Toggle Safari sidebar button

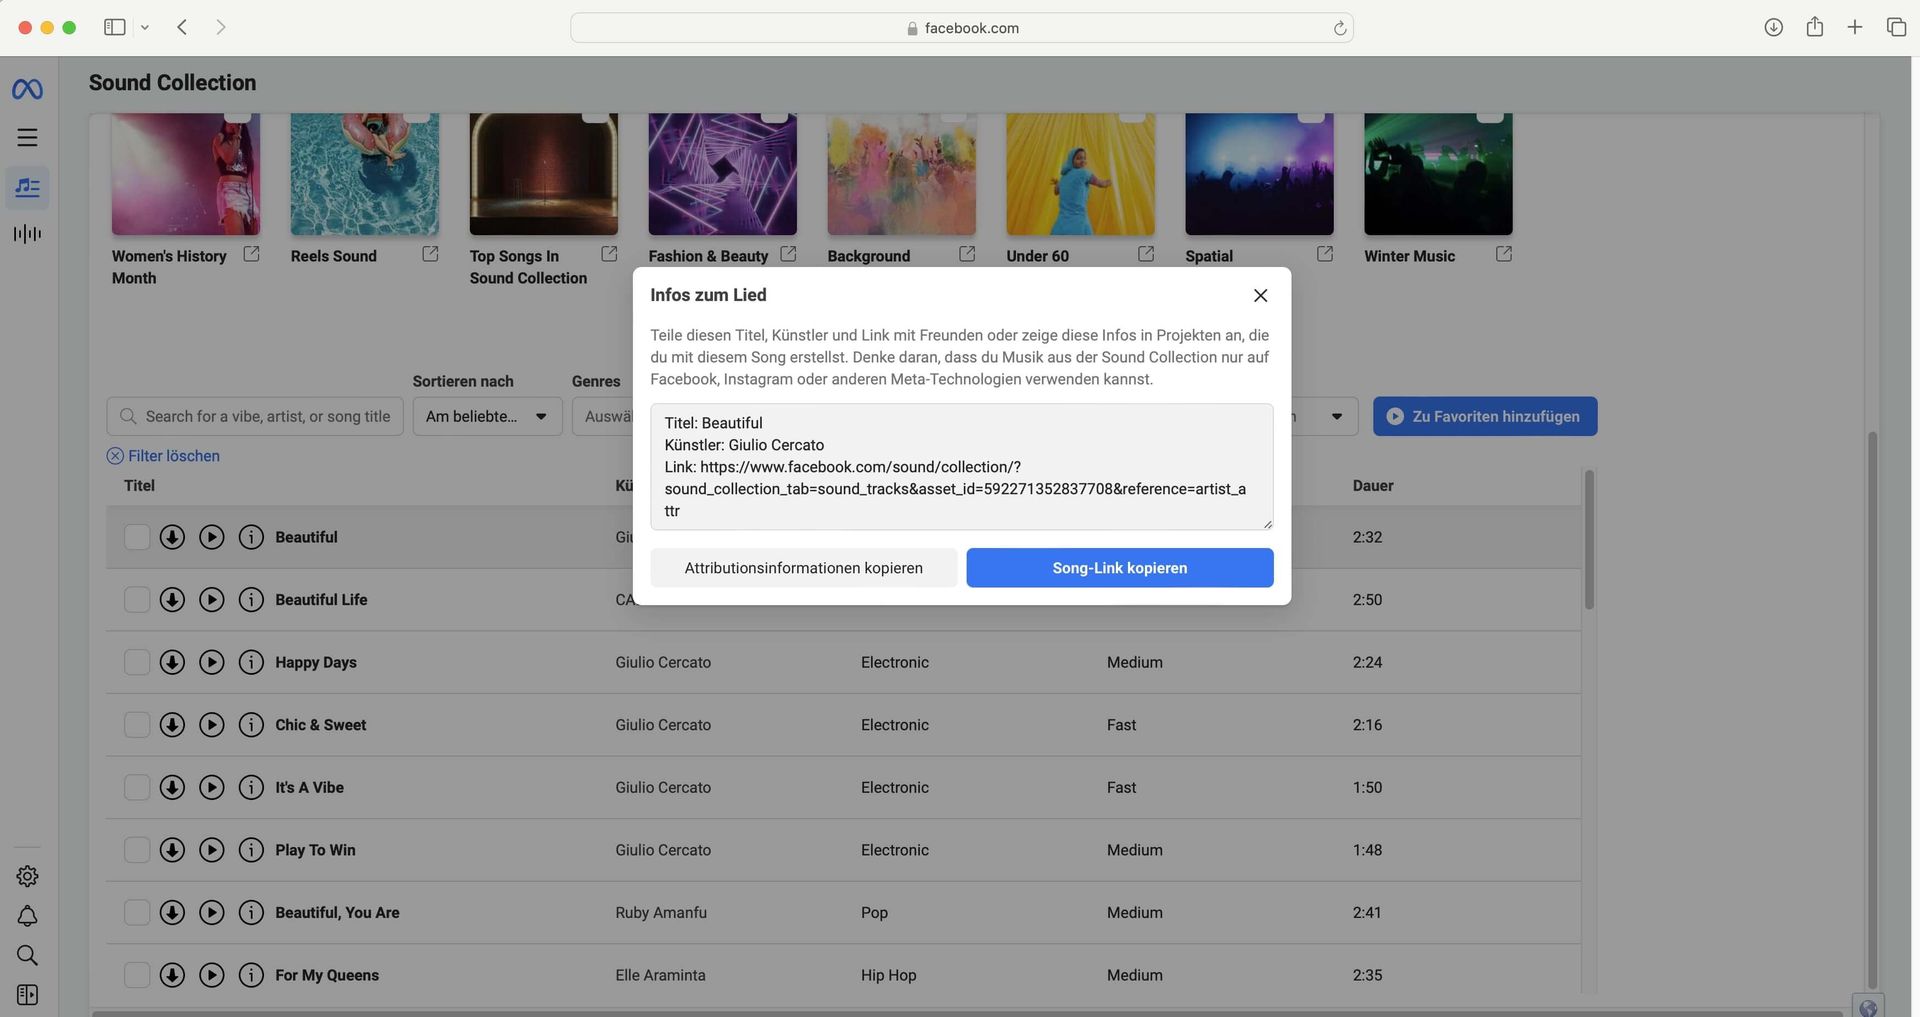coord(115,28)
